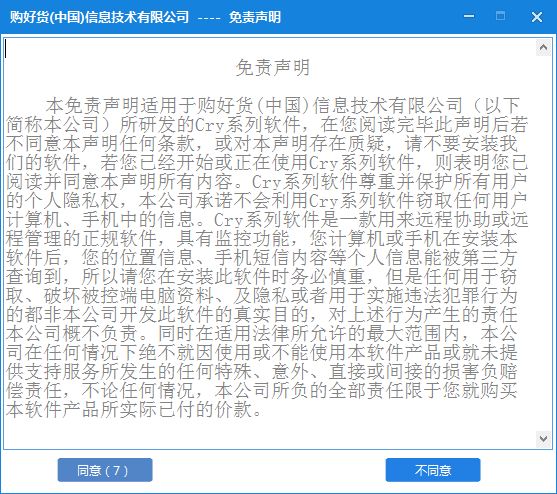Click the 不同意 disagree button
Screen dimensions: 557x494
tap(433, 470)
